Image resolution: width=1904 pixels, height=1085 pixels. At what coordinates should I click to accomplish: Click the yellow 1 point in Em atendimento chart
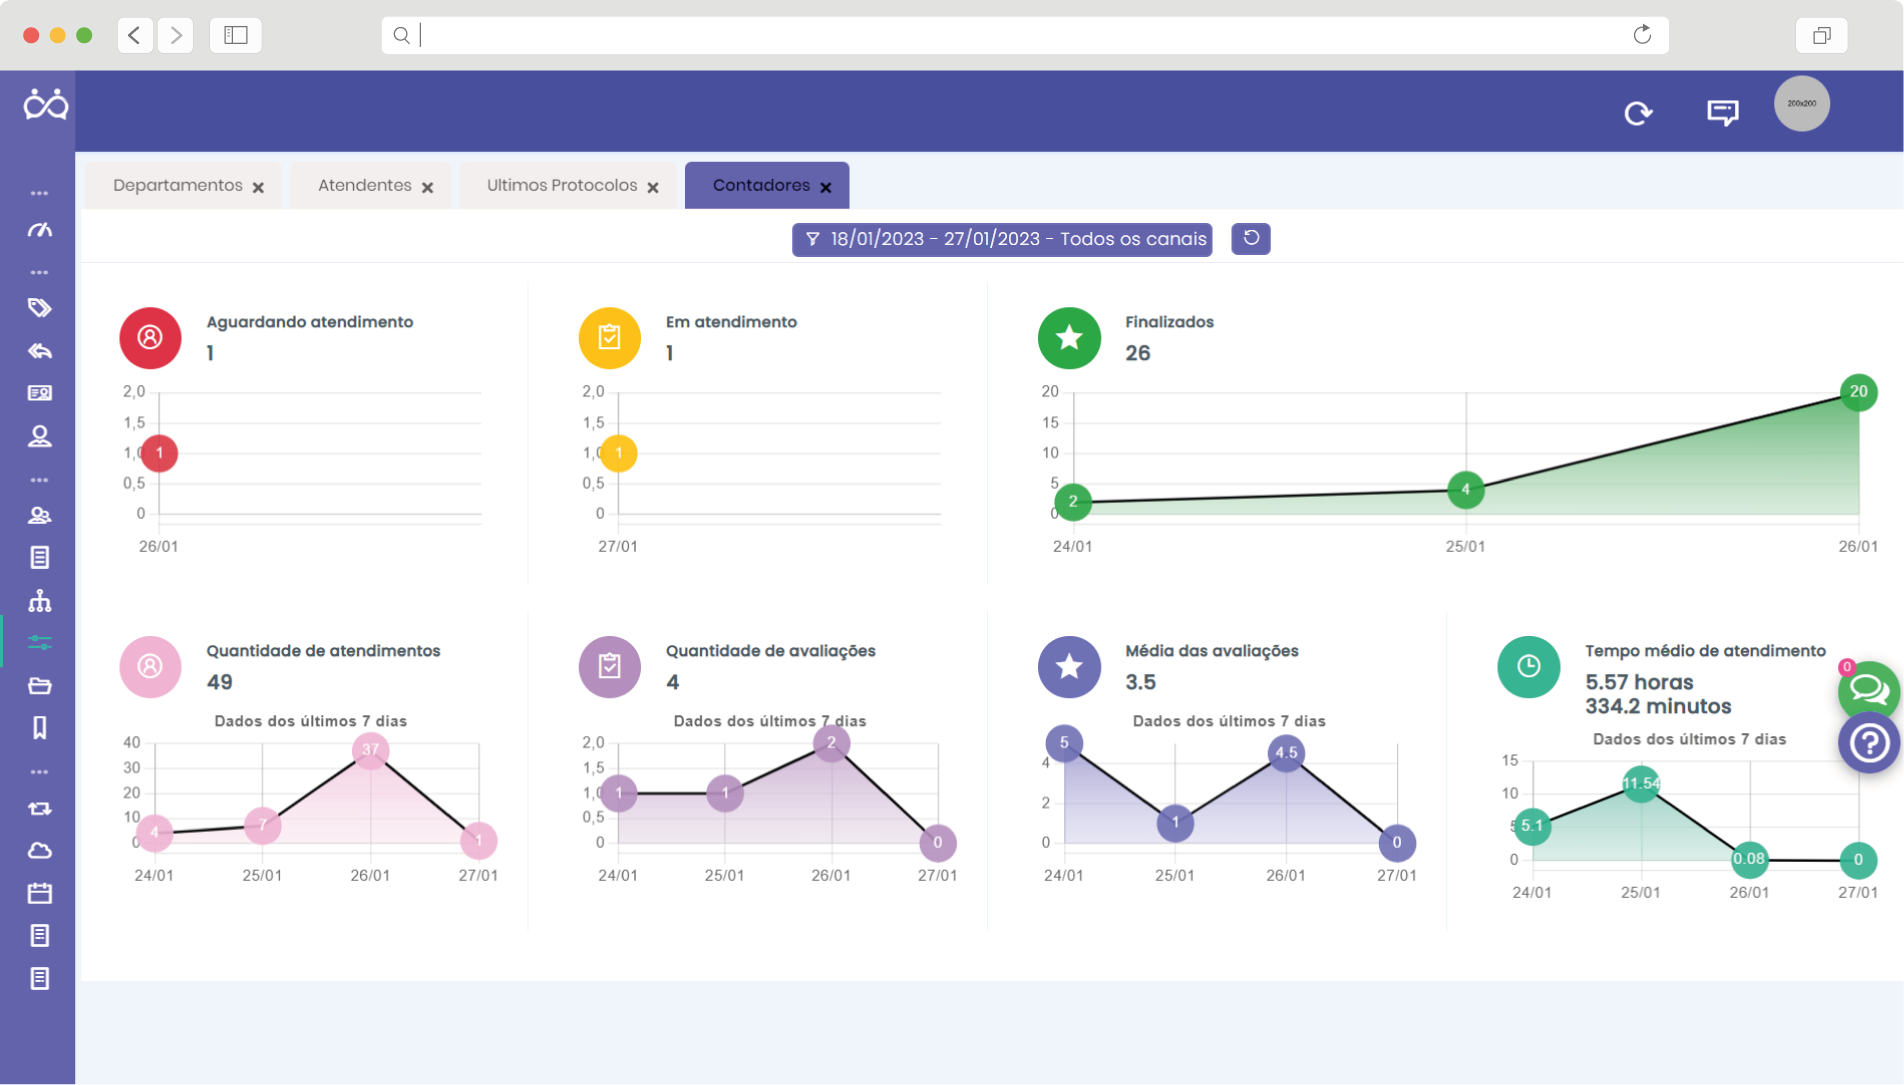coord(618,453)
